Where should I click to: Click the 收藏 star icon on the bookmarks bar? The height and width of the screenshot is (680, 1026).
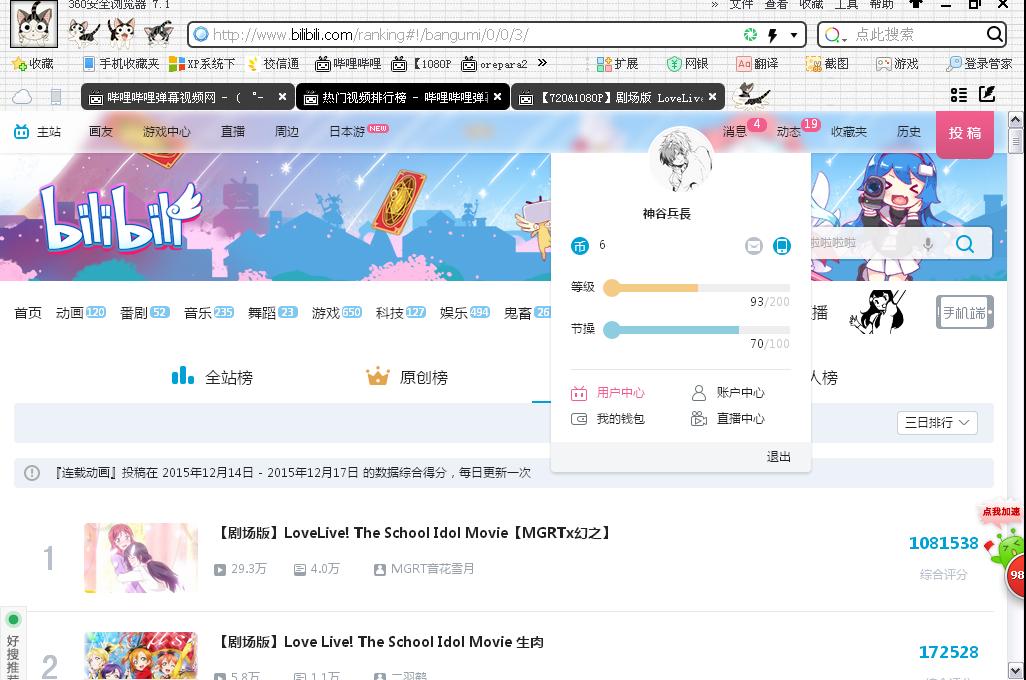pyautogui.click(x=19, y=63)
